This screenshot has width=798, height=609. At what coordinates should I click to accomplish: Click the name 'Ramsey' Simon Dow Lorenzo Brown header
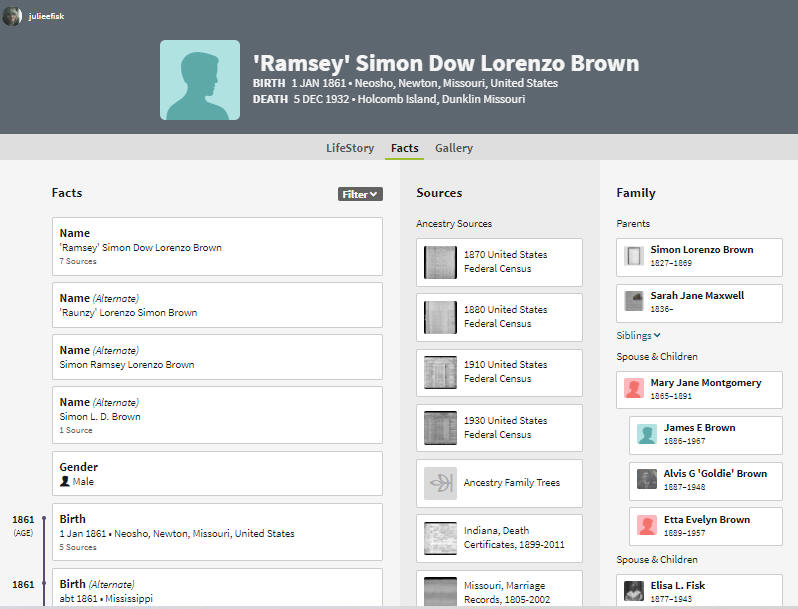(446, 64)
